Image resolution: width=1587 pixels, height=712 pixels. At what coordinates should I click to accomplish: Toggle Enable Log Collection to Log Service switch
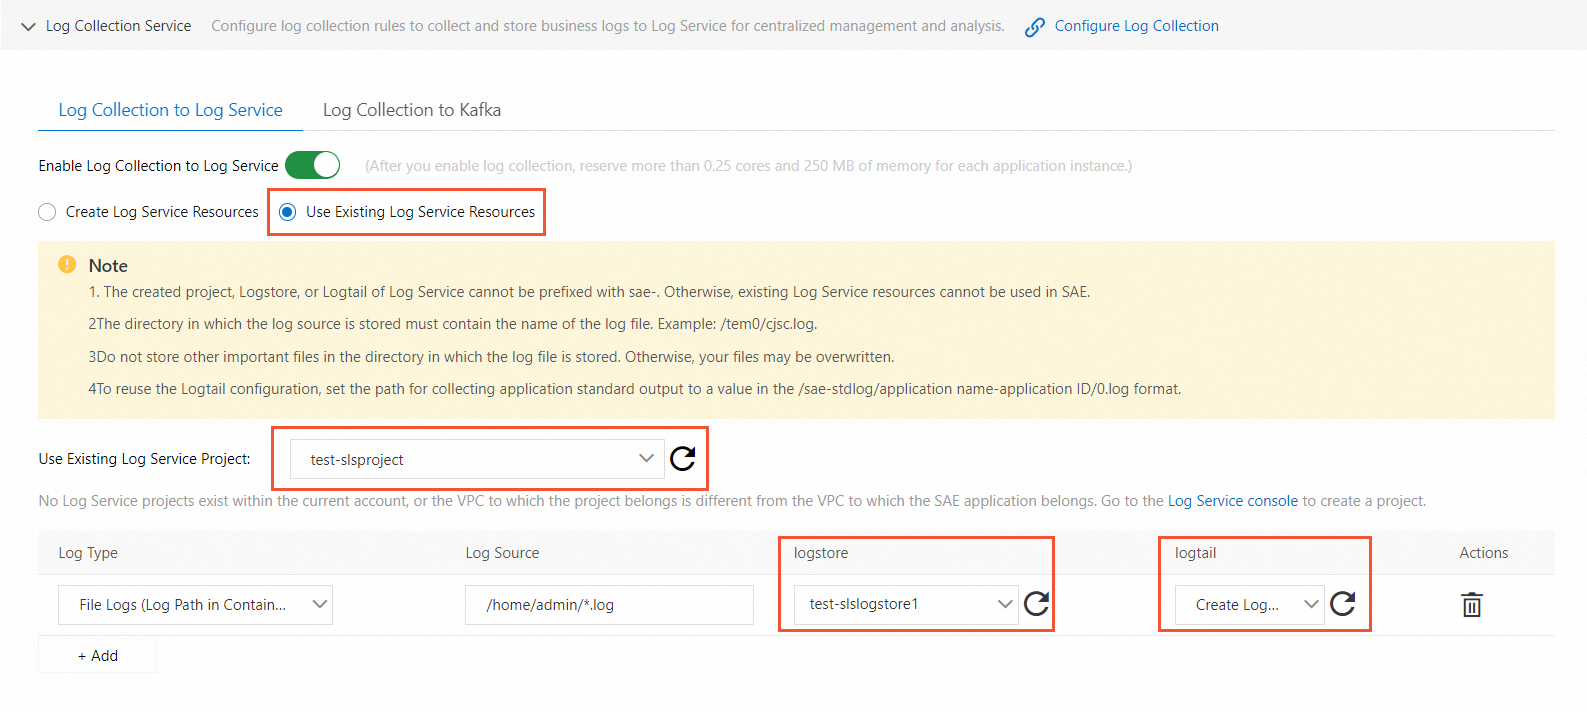(313, 165)
